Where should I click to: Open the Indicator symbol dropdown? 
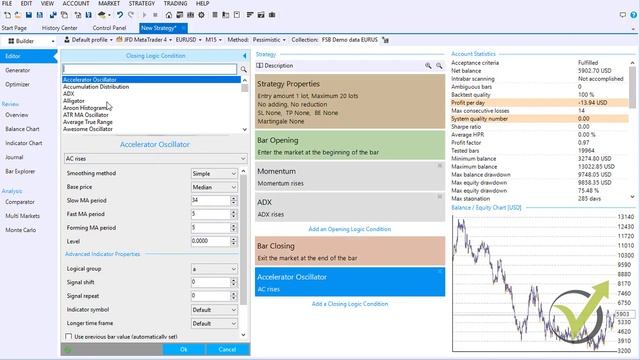[x=214, y=310]
